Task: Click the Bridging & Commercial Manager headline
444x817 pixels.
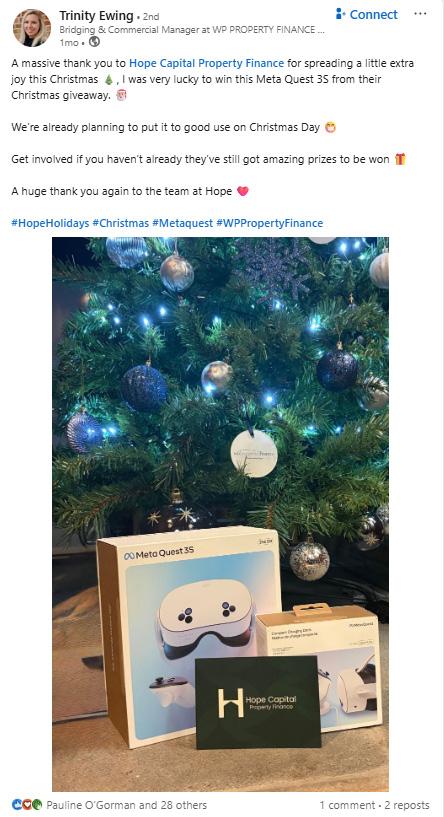Action: click(x=192, y=30)
